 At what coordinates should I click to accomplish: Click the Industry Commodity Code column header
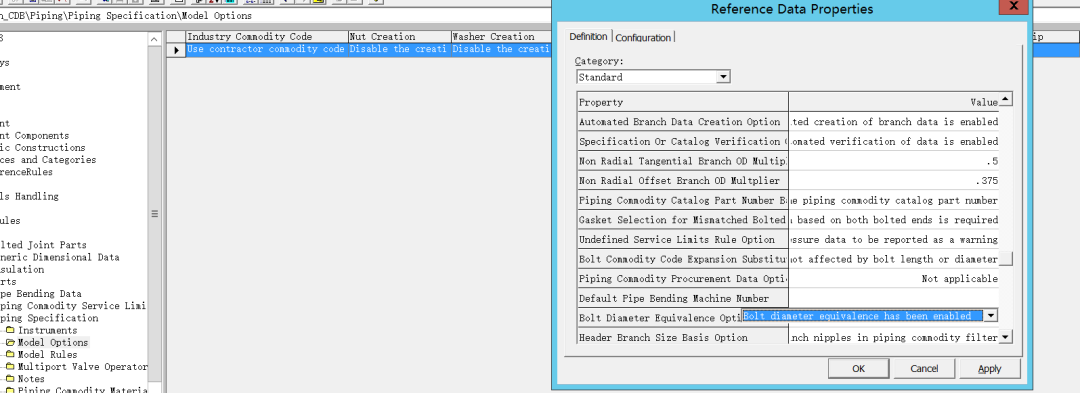(267, 36)
